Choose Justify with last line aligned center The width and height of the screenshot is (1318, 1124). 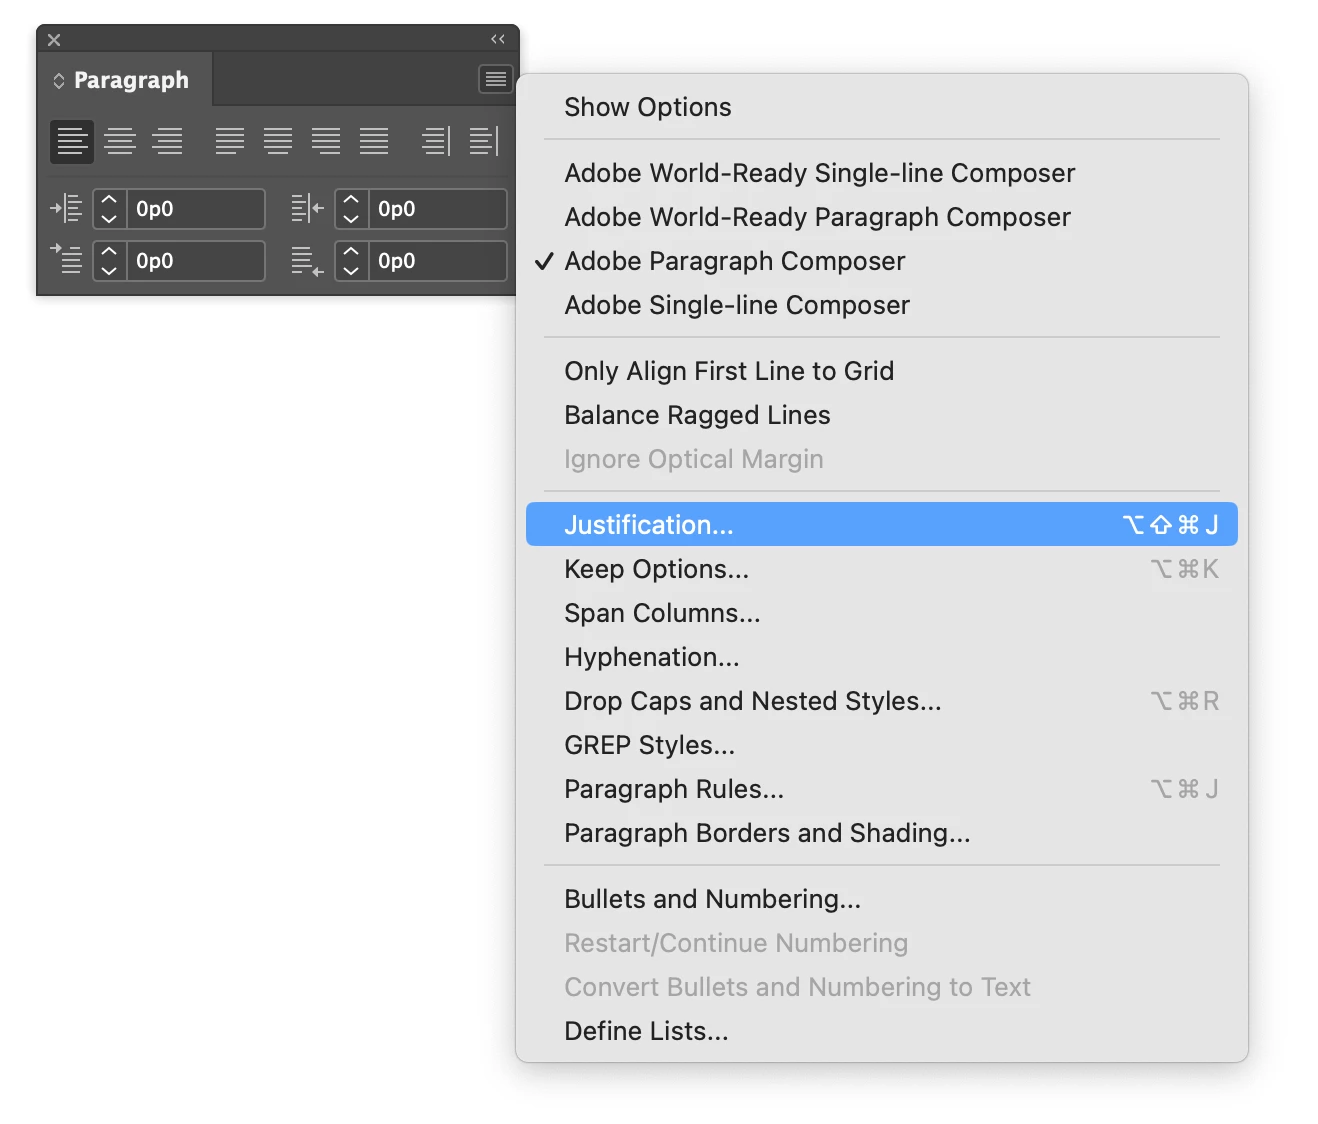pyautogui.click(x=278, y=142)
